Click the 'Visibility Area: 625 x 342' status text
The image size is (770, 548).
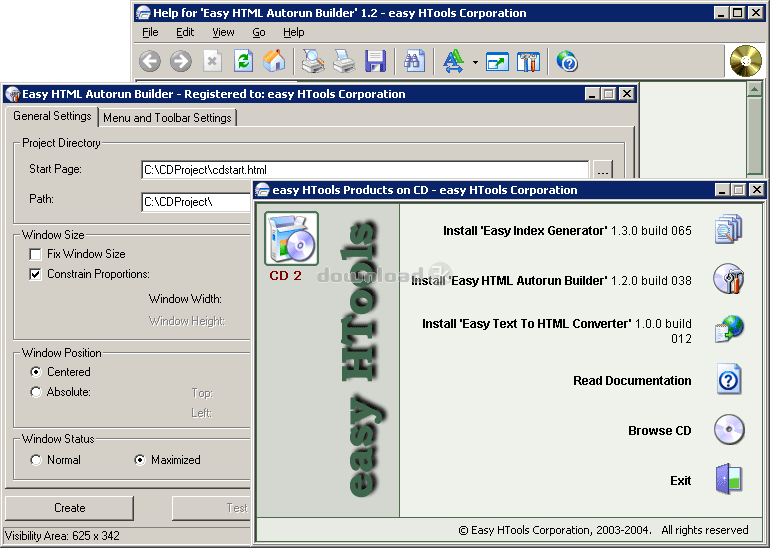point(62,536)
